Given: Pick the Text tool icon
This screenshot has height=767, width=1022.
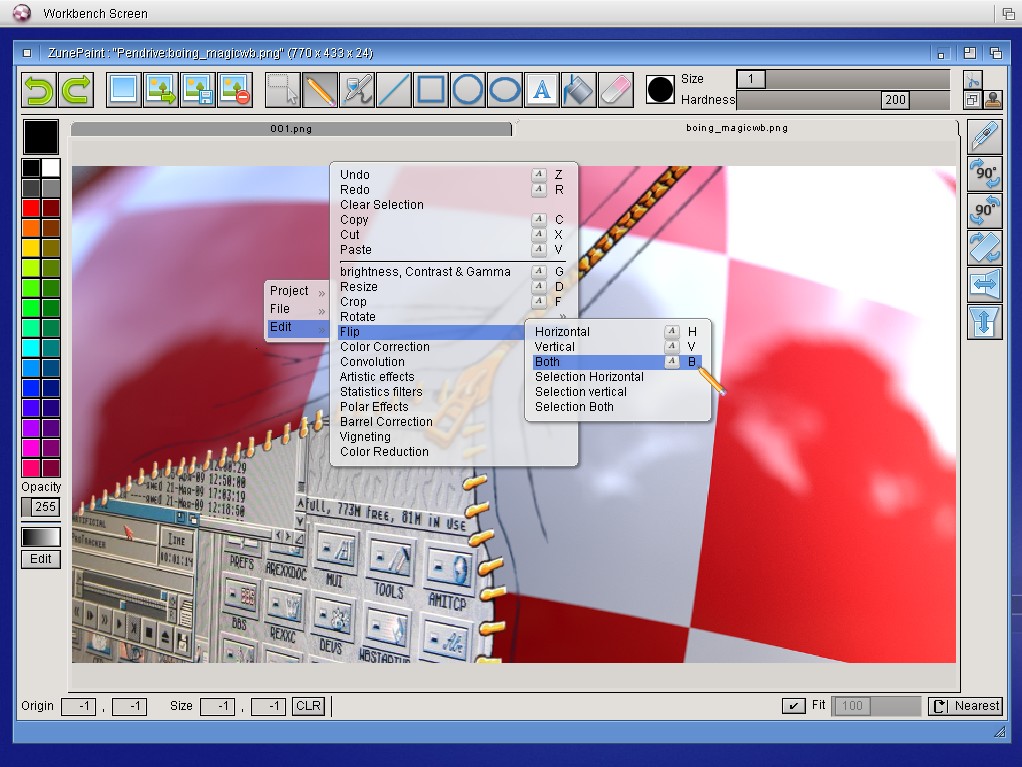Looking at the screenshot, I should pyautogui.click(x=541, y=90).
